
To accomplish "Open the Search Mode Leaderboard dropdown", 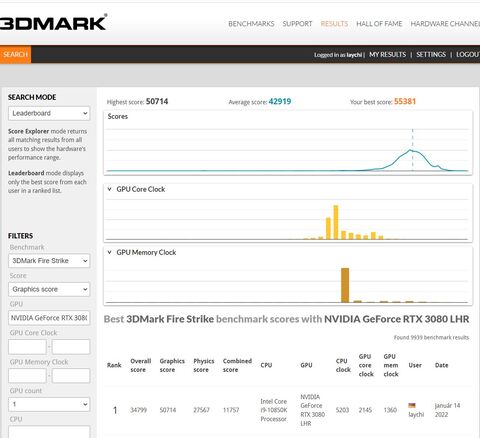I will (49, 113).
